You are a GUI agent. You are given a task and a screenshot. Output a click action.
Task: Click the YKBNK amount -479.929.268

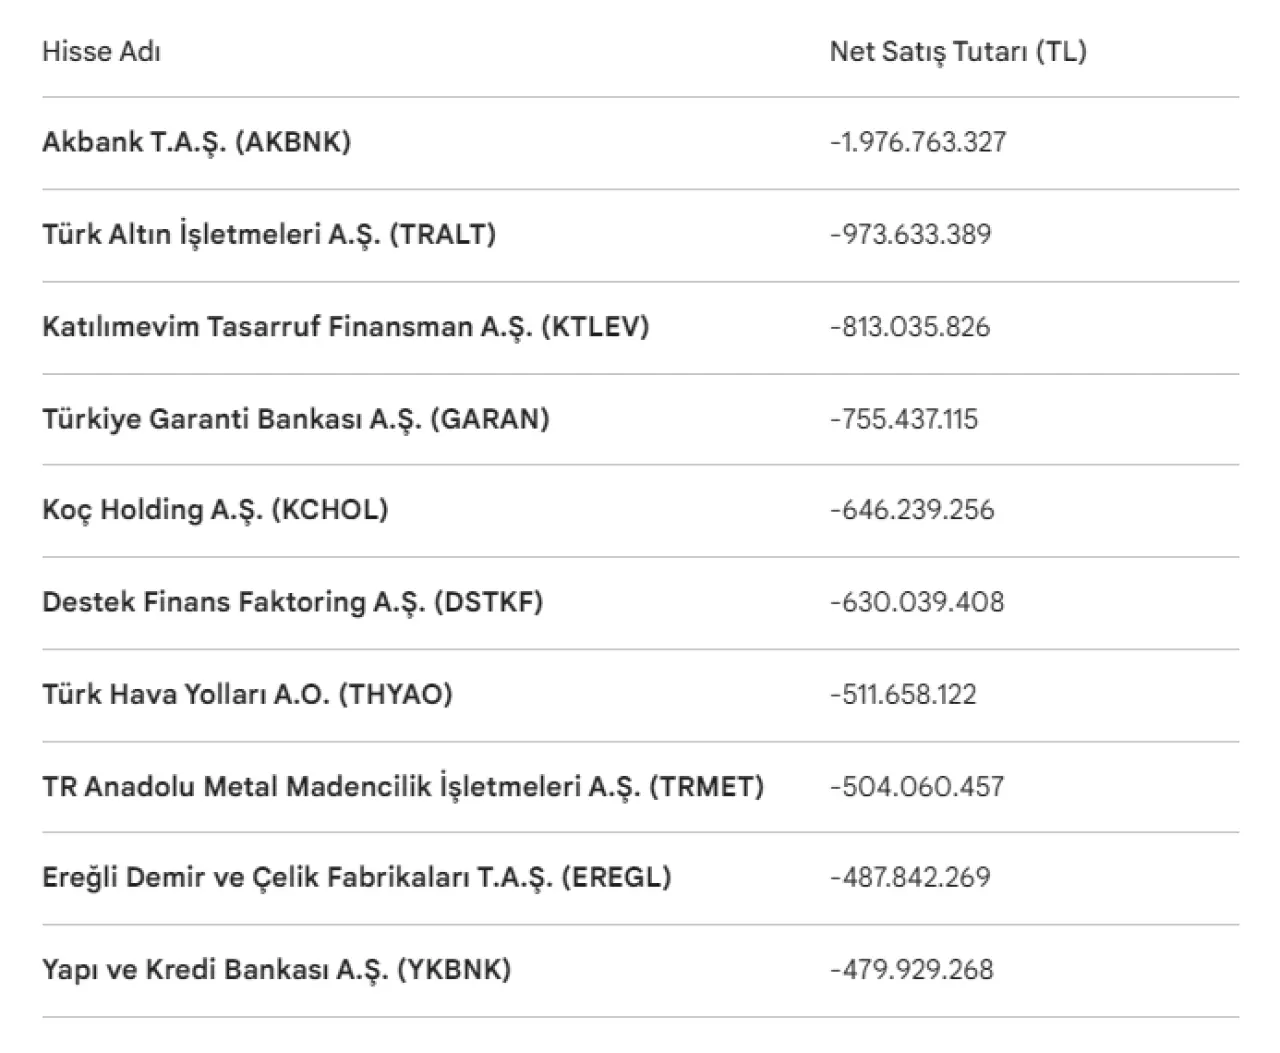pos(911,969)
